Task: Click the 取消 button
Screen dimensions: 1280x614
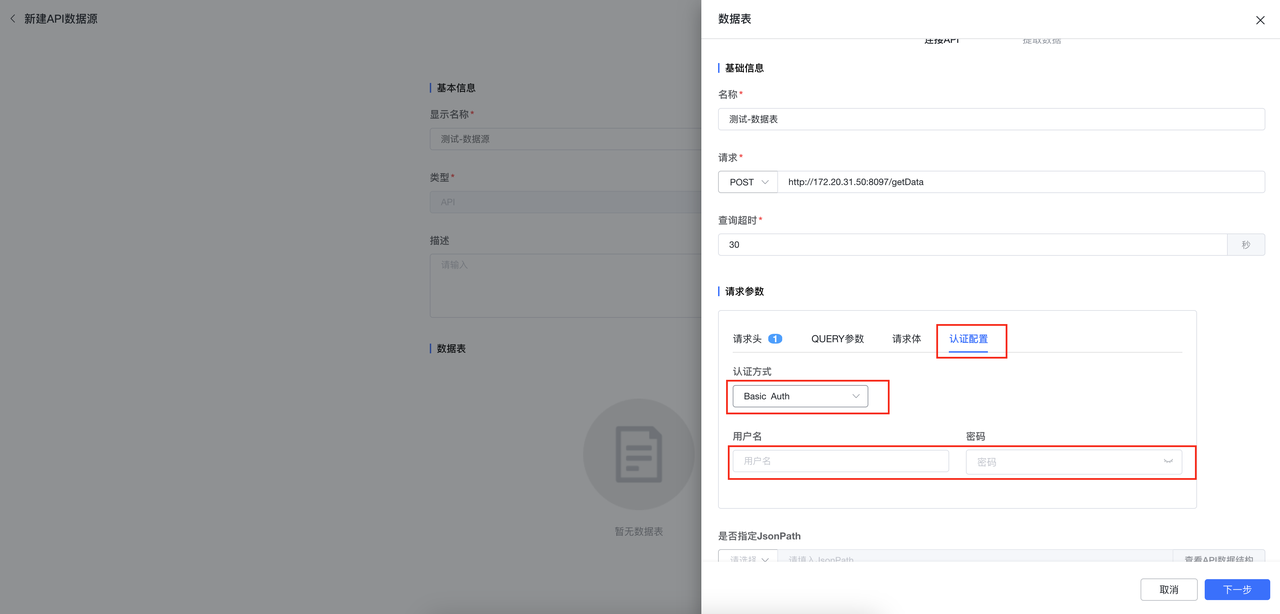Action: 1168,589
